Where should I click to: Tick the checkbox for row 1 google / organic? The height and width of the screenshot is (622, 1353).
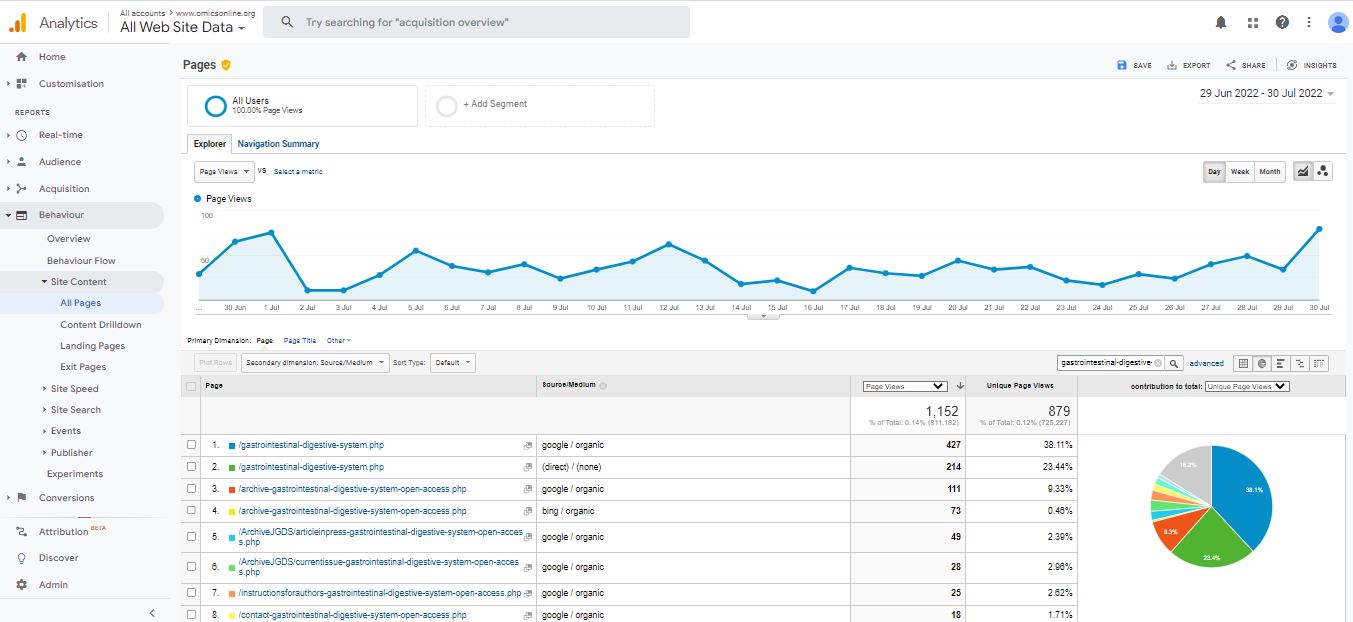pos(191,445)
